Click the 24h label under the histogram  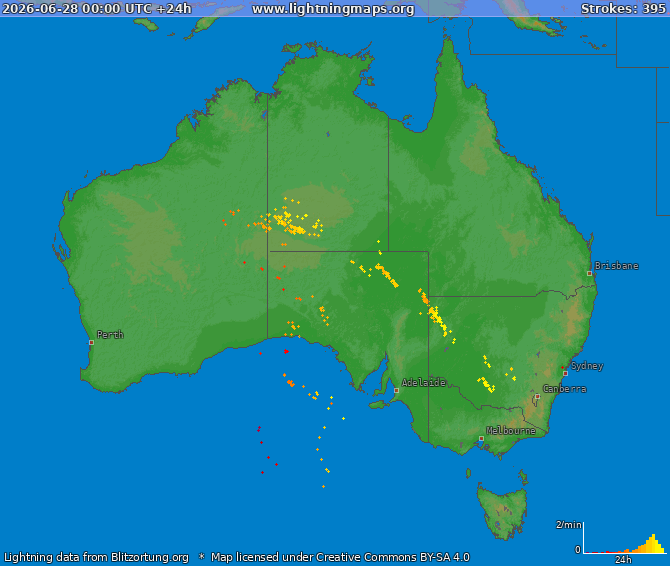click(623, 560)
